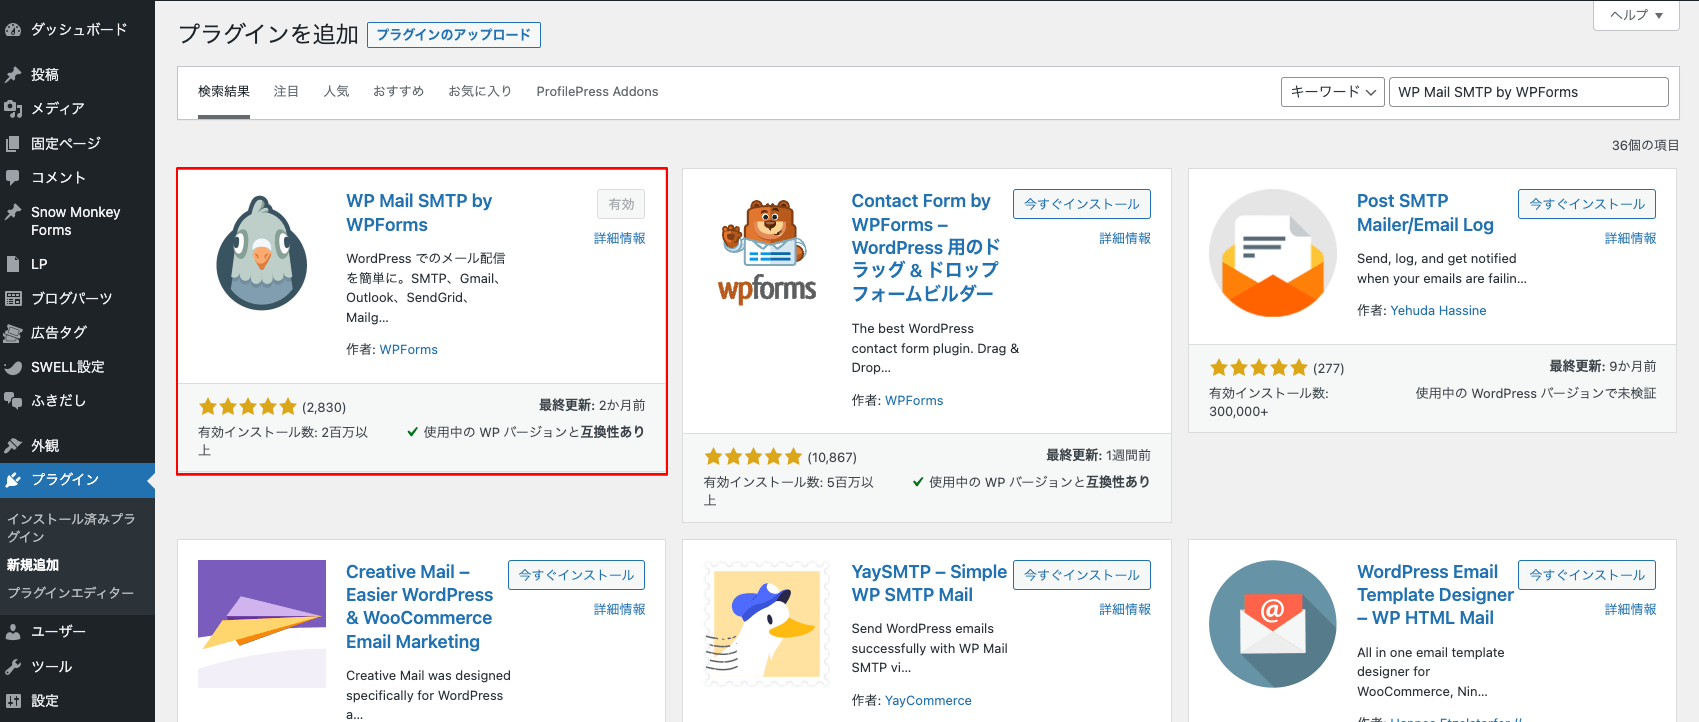Open 詳細情報 for Contact Form by WPForms
Viewport: 1699px width, 722px height.
tap(1125, 239)
